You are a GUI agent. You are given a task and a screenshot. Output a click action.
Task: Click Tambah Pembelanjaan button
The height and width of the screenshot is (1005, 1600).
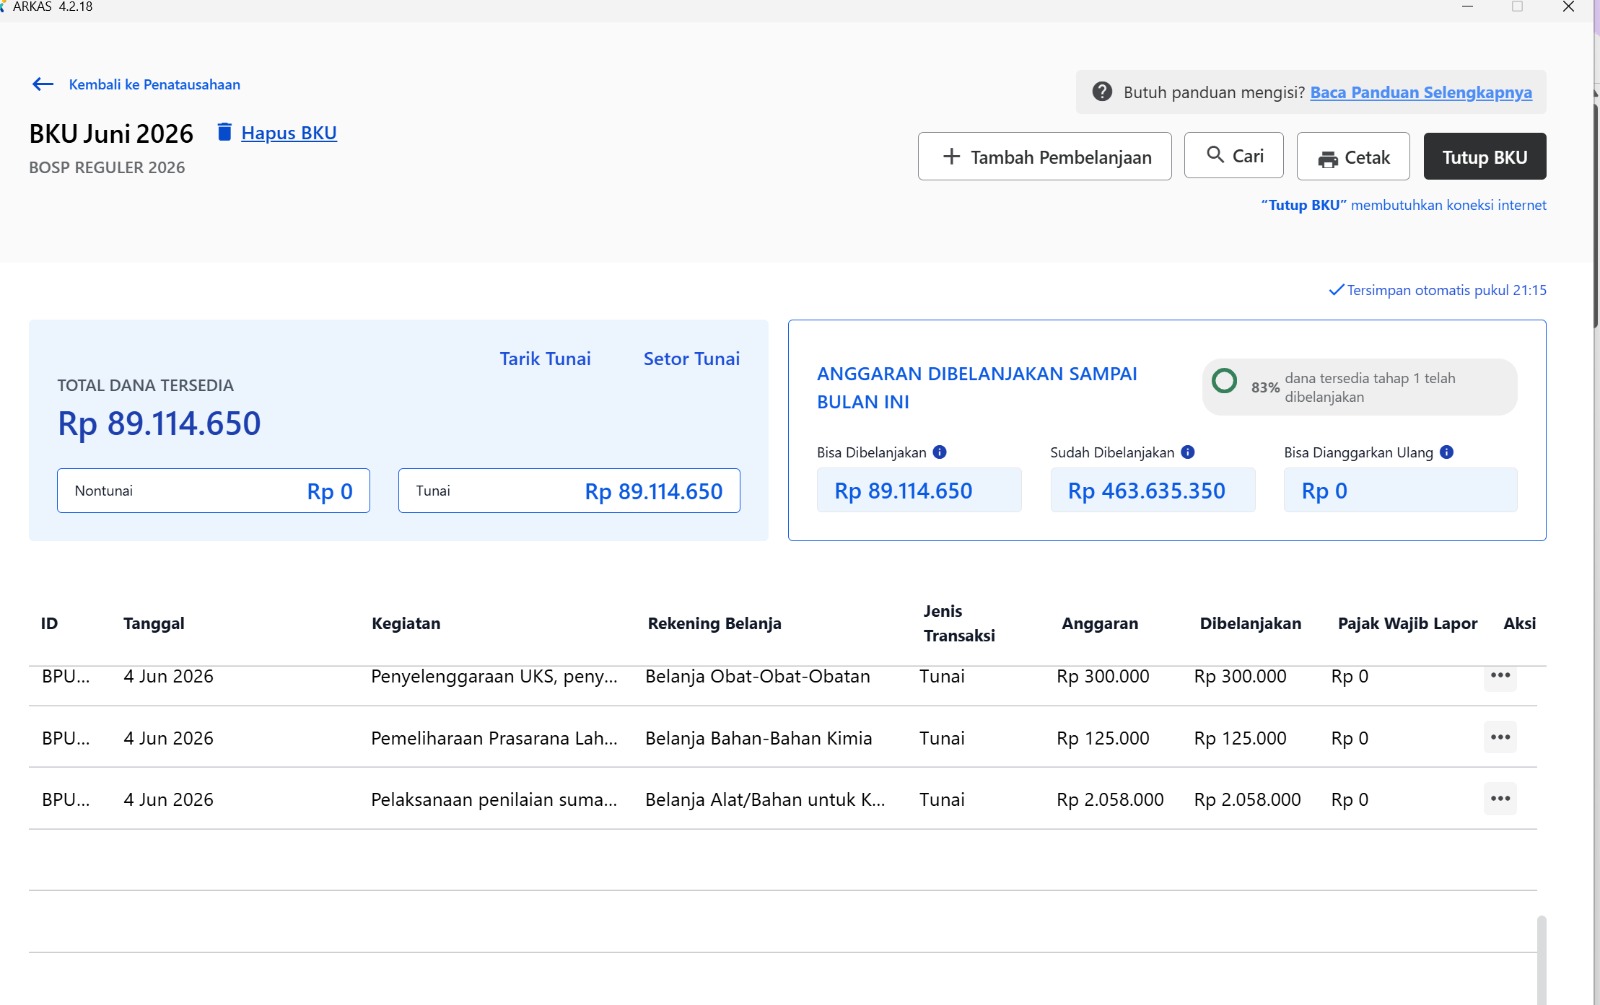click(x=1045, y=156)
